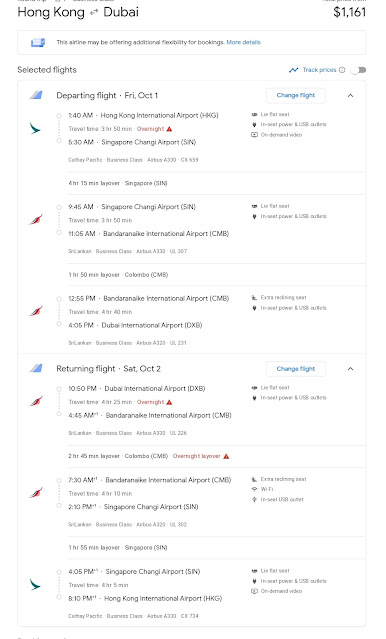Open the More details link
This screenshot has width=386, height=639.
(x=243, y=42)
